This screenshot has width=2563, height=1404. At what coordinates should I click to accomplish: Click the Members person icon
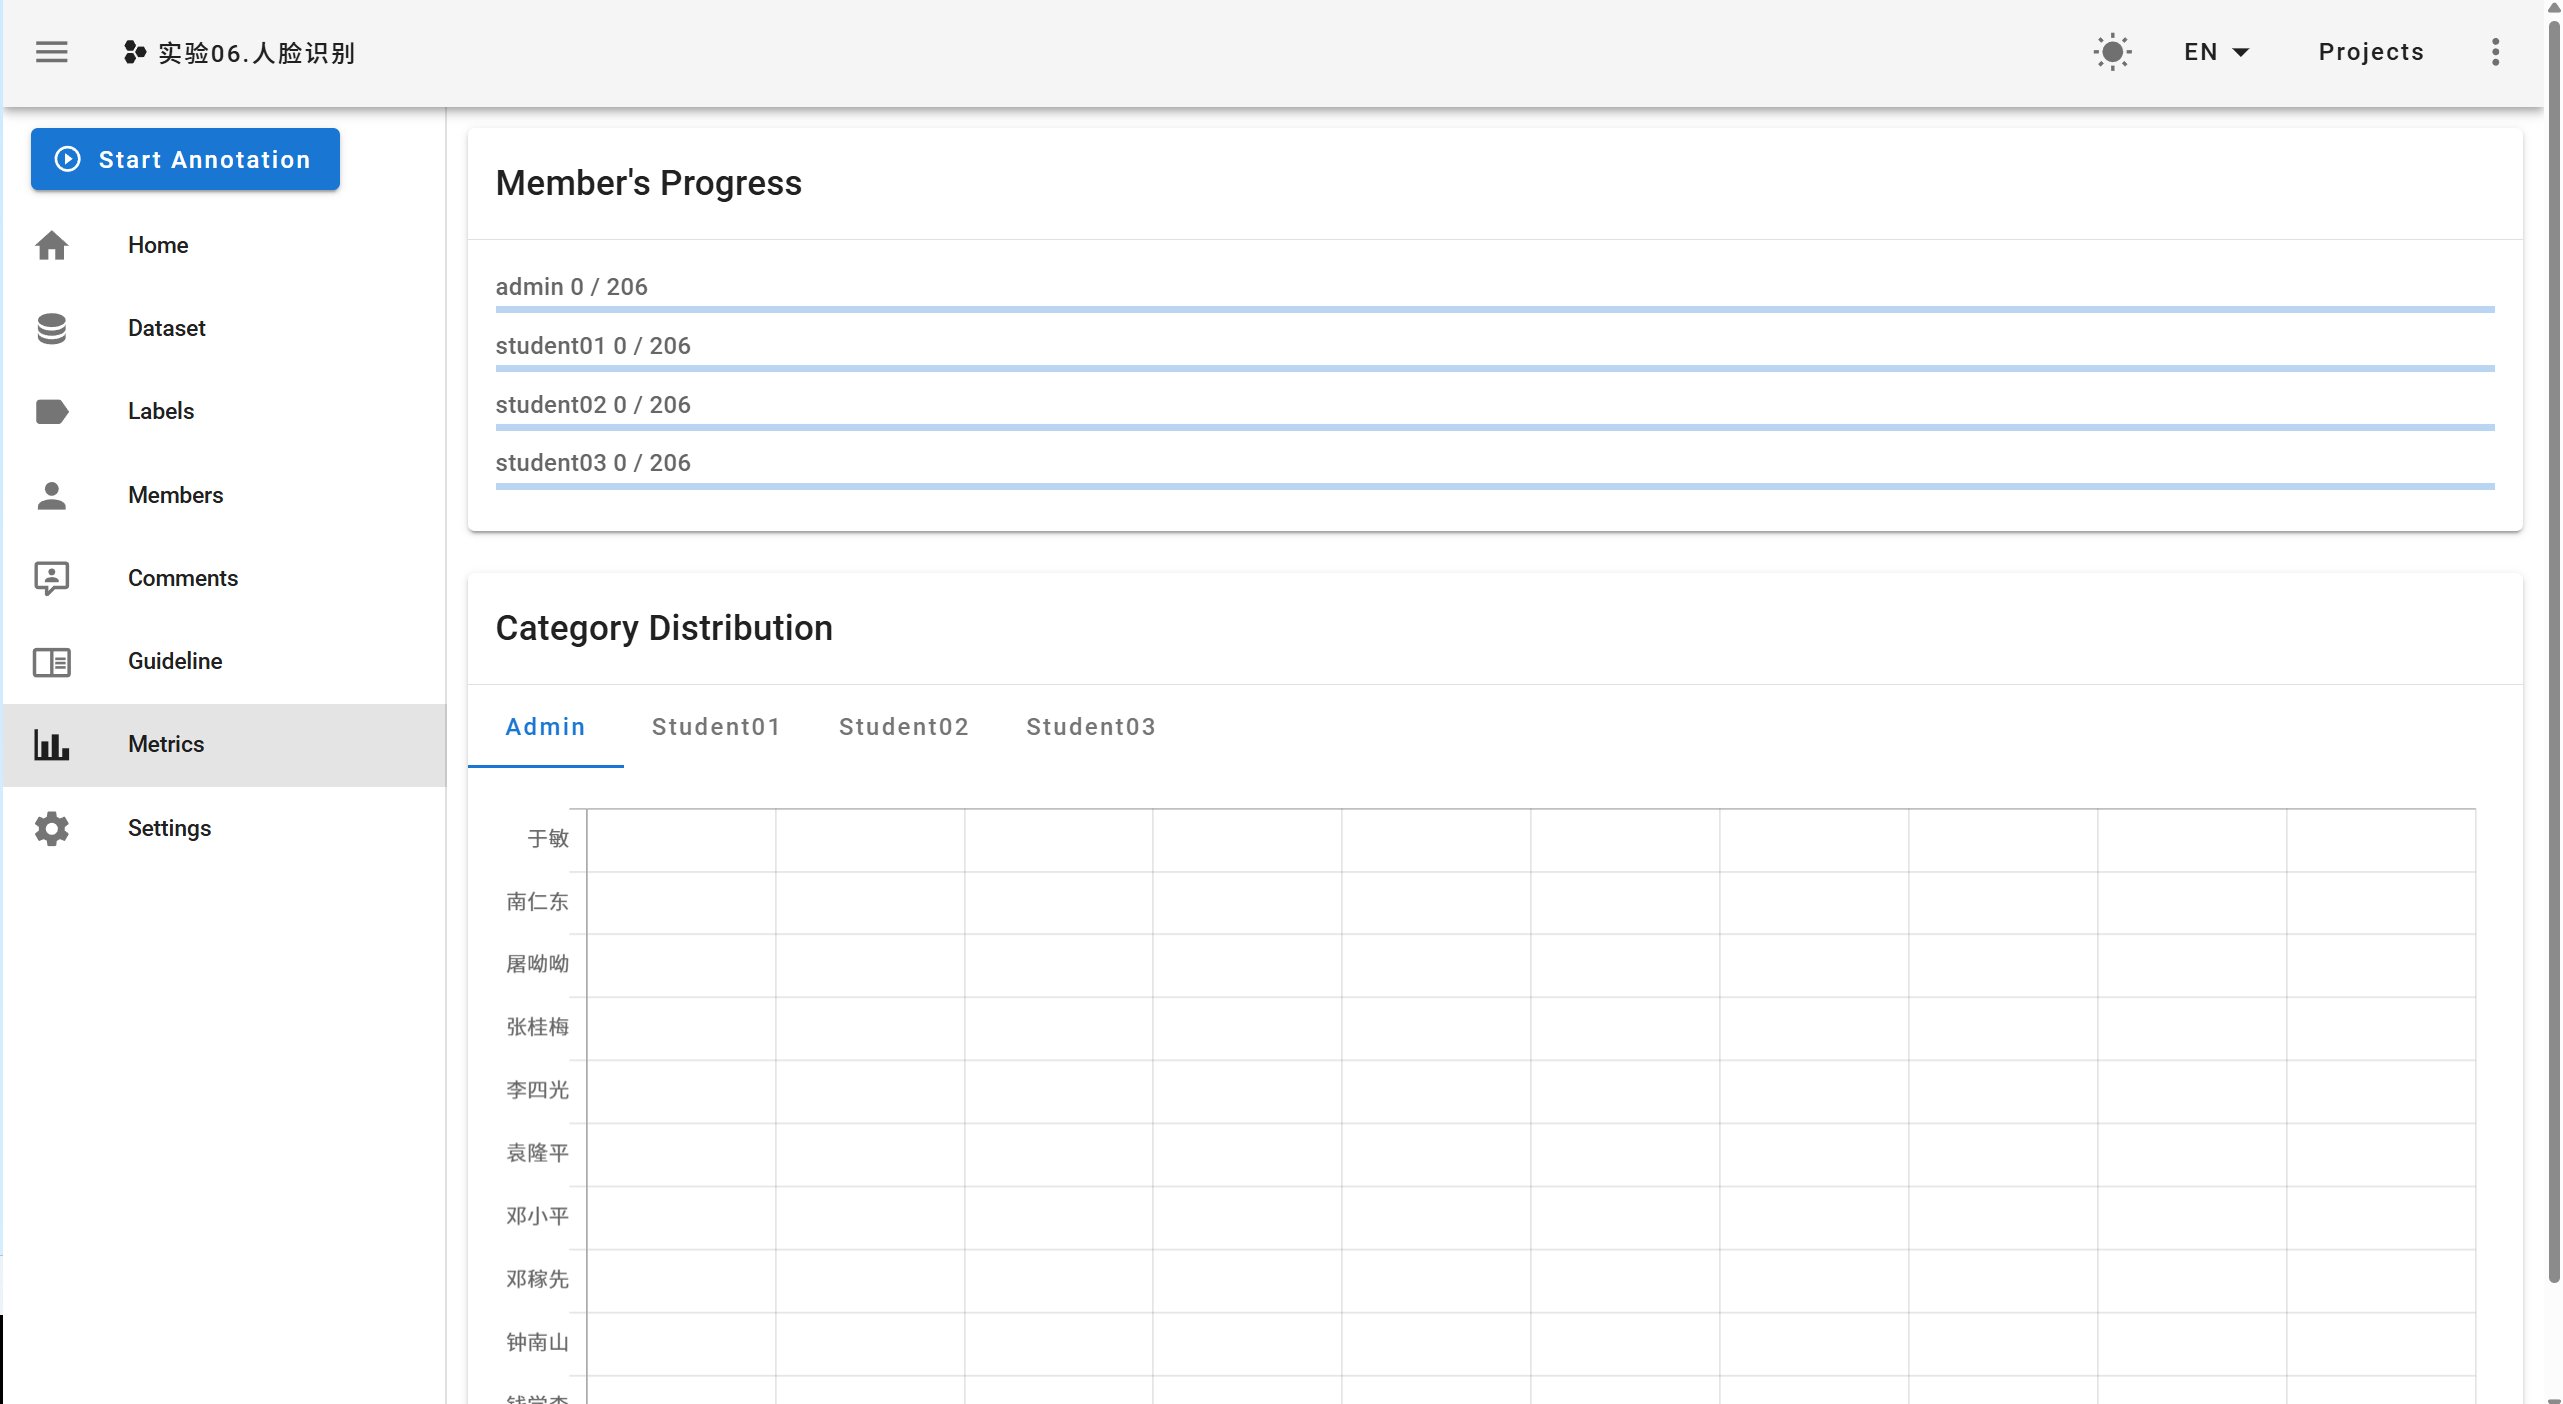click(x=52, y=495)
